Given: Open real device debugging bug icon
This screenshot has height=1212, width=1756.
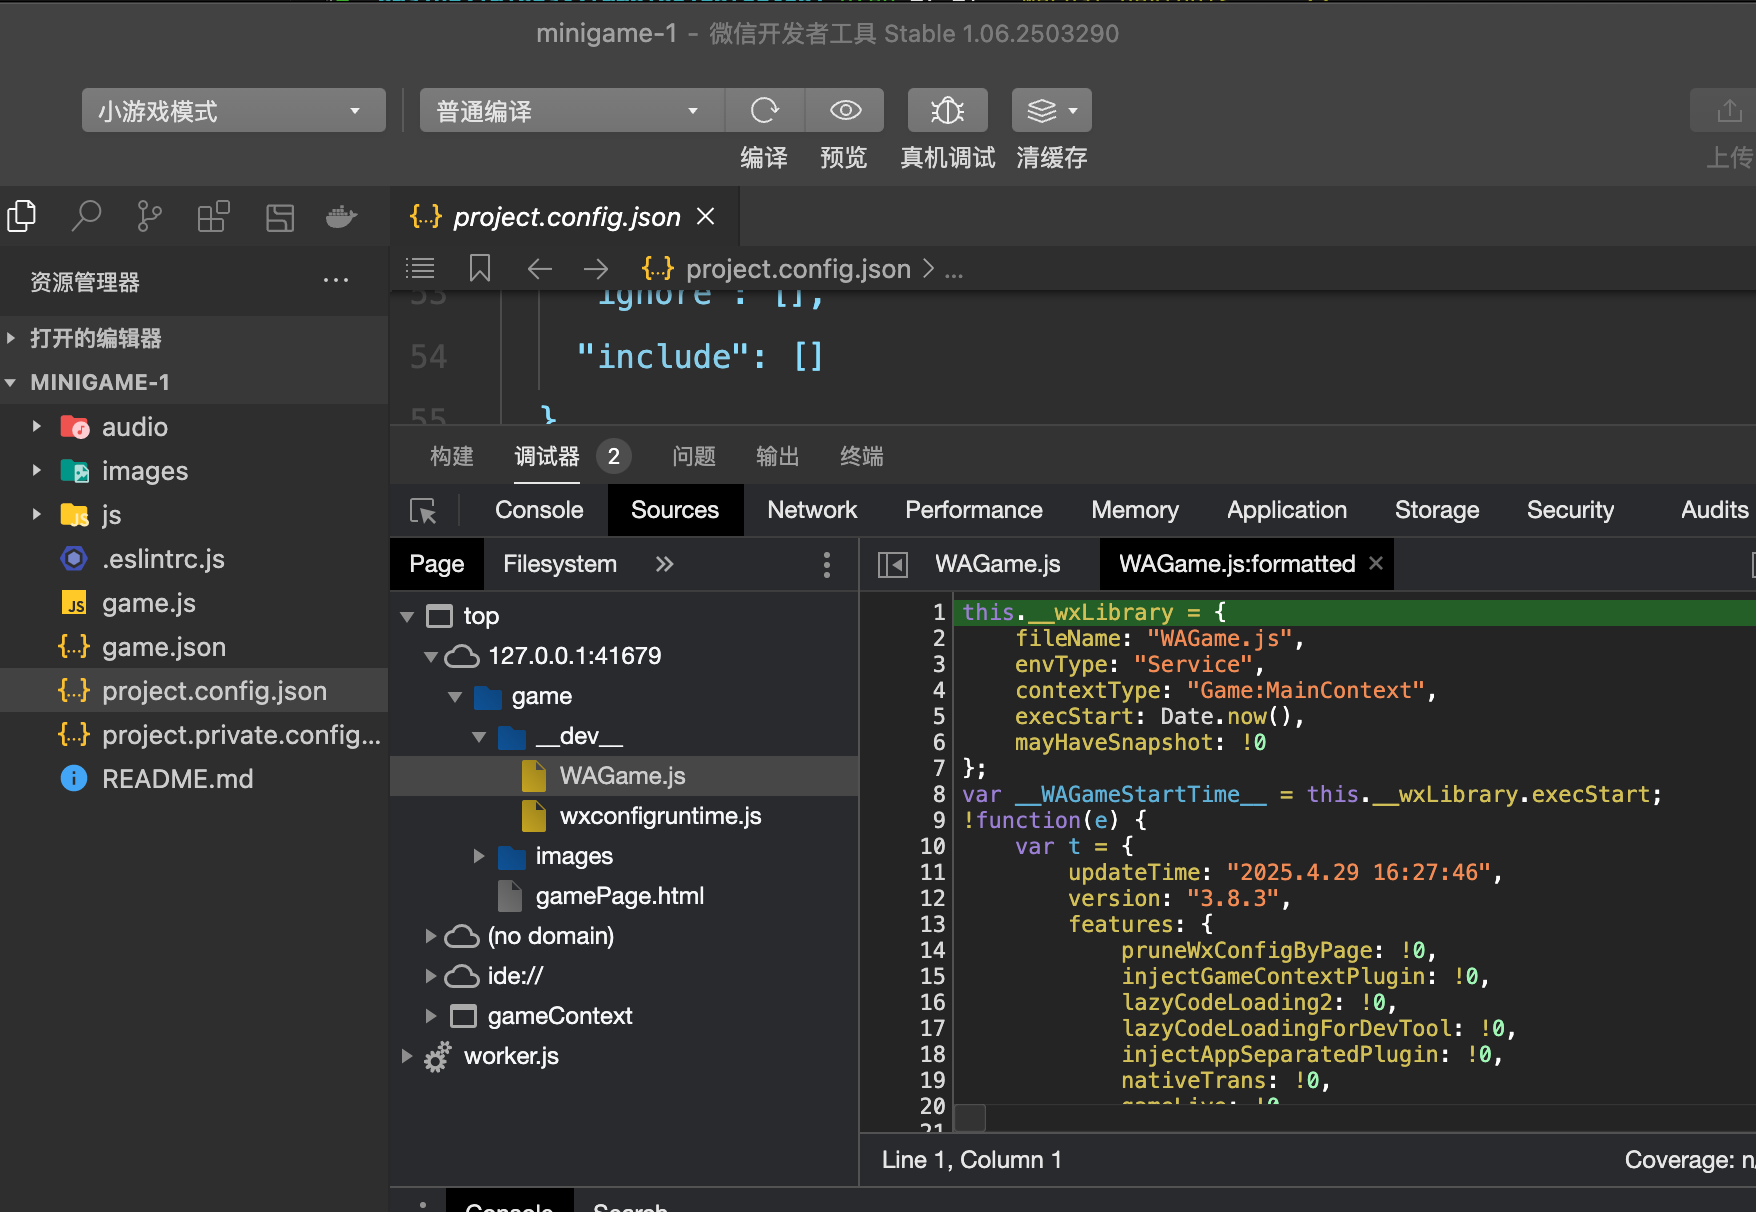Looking at the screenshot, I should 947,110.
